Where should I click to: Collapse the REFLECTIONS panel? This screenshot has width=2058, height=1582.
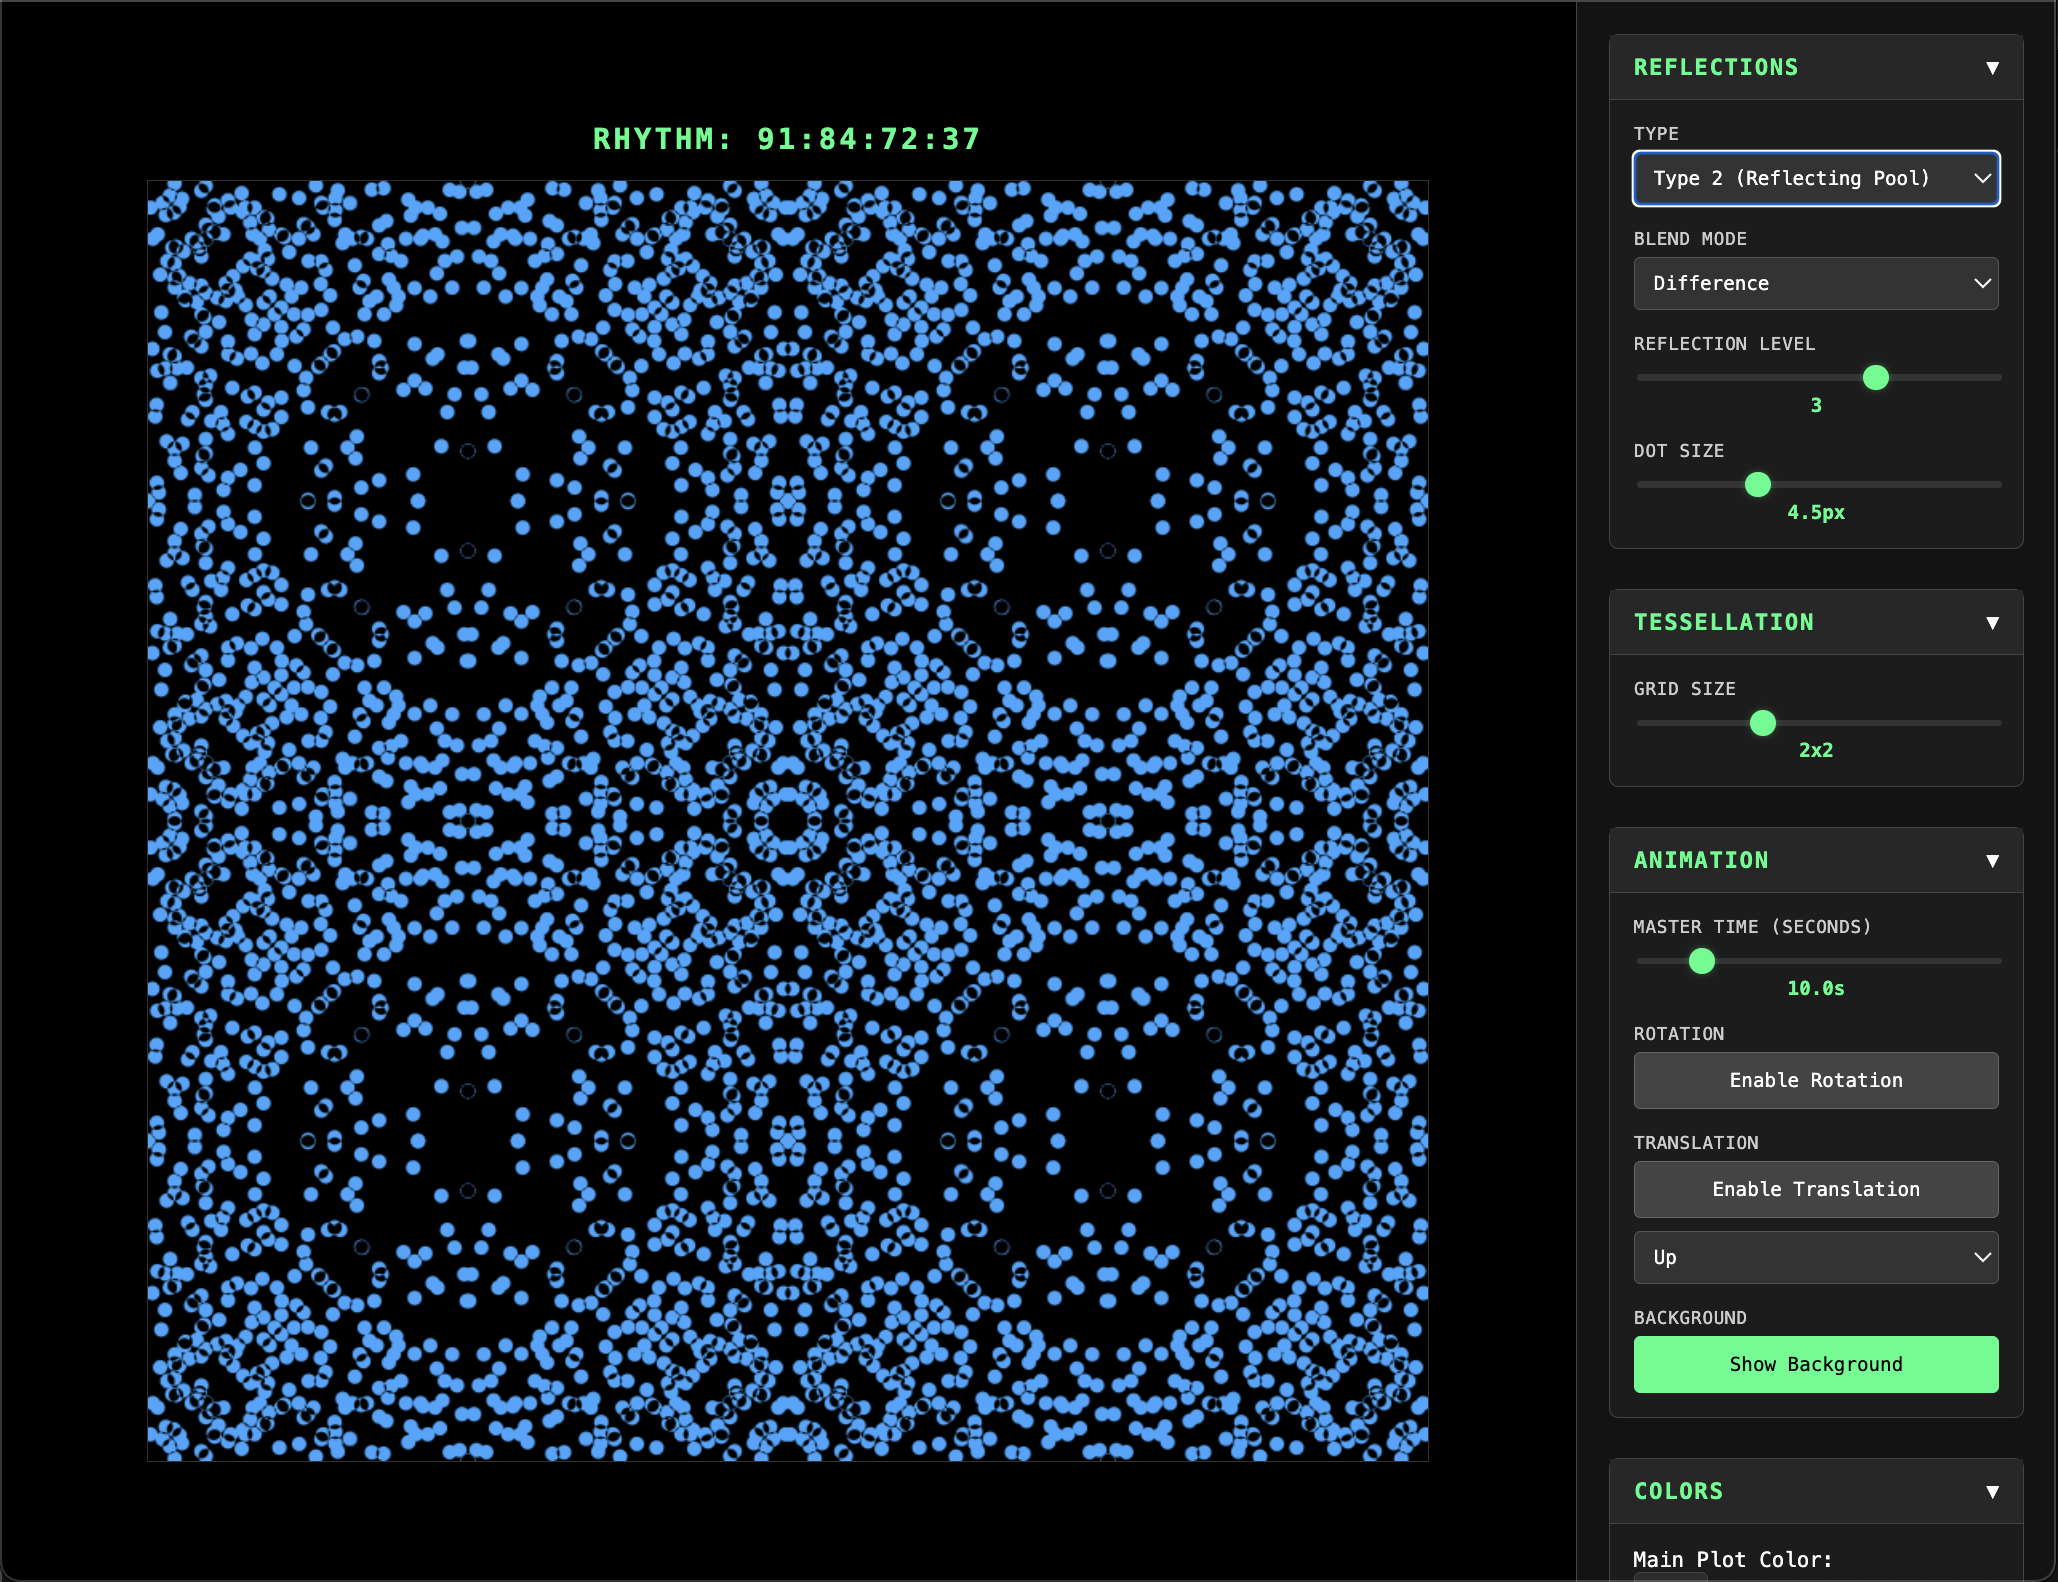click(x=1990, y=67)
